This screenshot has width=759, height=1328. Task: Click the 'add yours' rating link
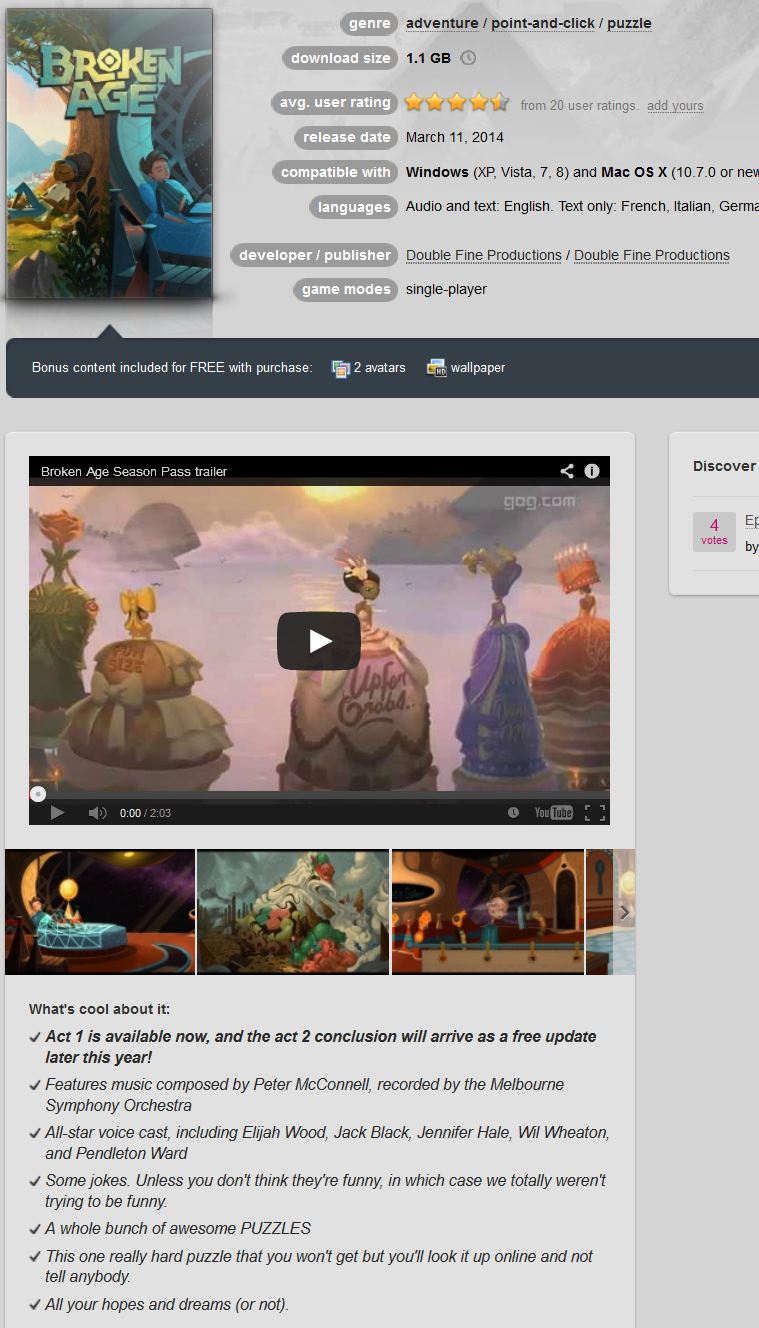coord(675,106)
